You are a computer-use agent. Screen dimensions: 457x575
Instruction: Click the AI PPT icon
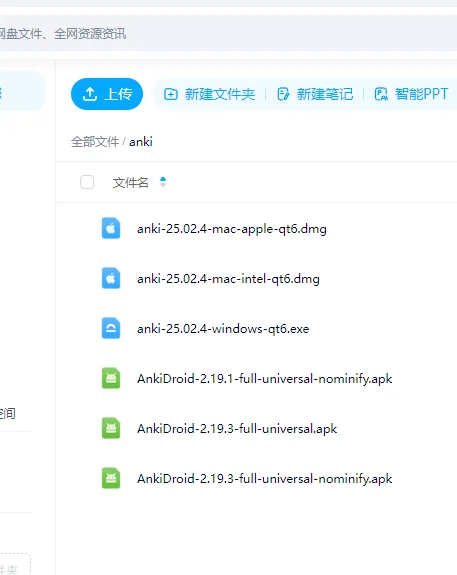(x=381, y=94)
